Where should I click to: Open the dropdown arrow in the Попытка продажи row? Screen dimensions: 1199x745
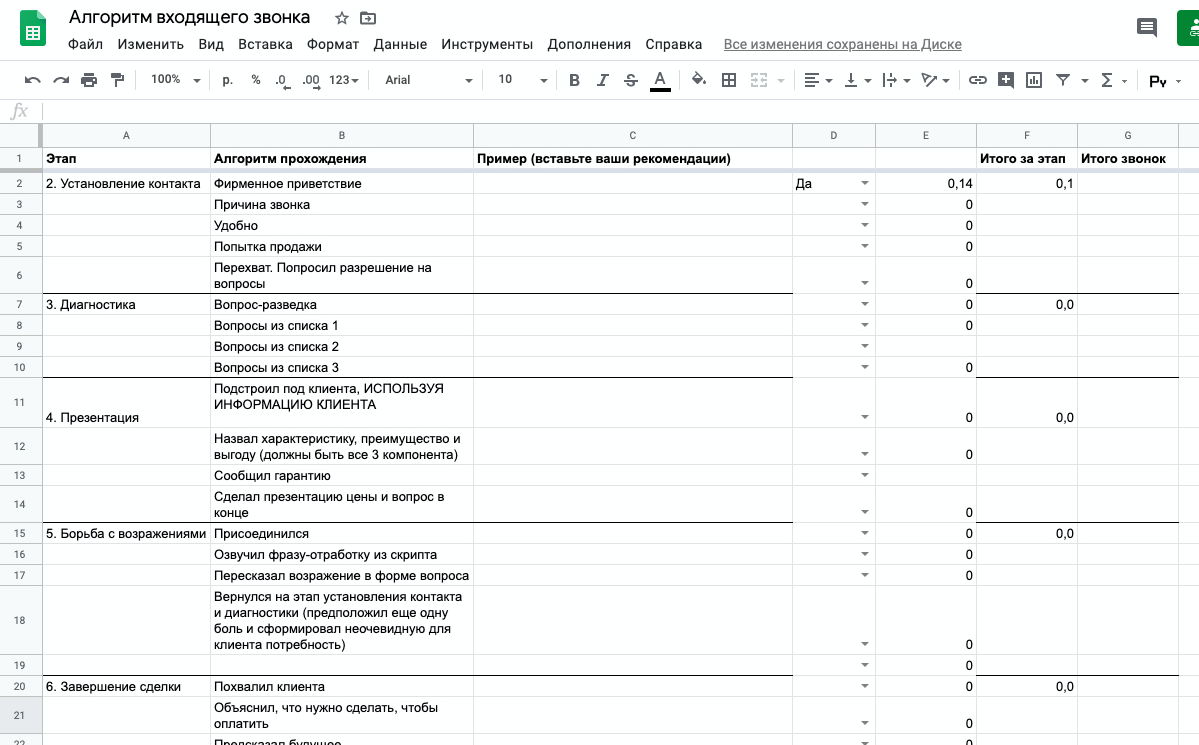click(x=865, y=246)
